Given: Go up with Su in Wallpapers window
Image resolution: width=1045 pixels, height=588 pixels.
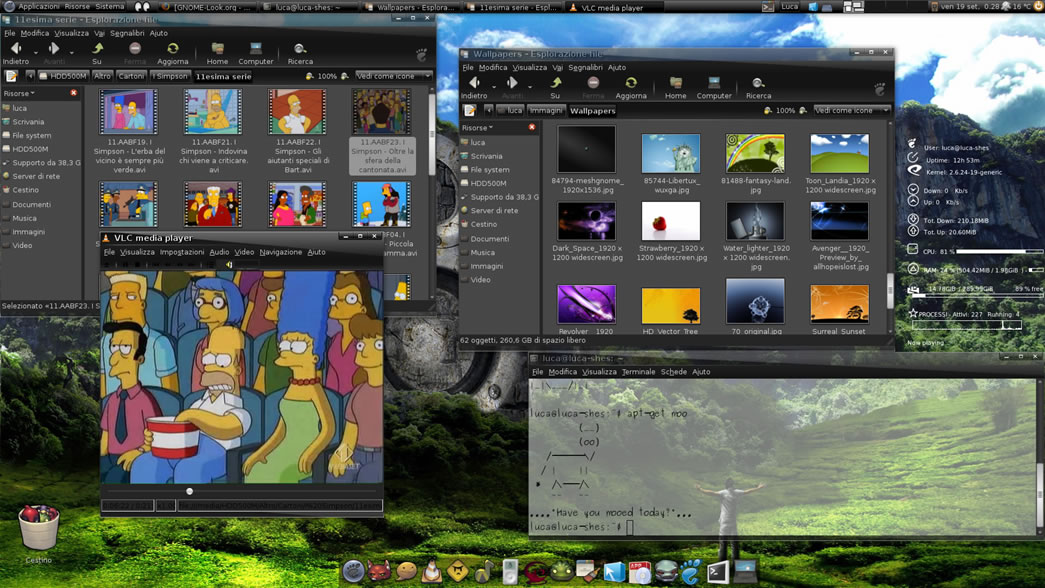Looking at the screenshot, I should pyautogui.click(x=555, y=87).
